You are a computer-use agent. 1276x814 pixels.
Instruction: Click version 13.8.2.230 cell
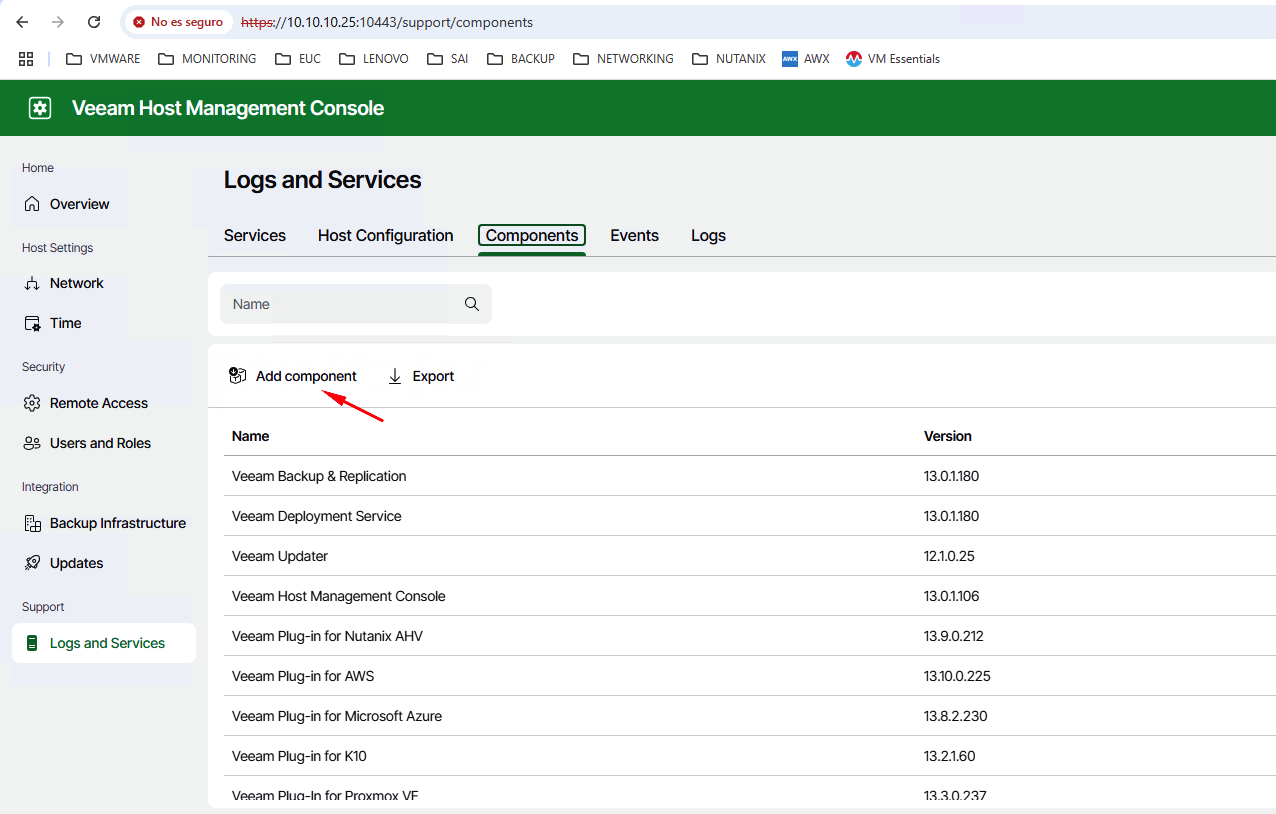(x=956, y=716)
